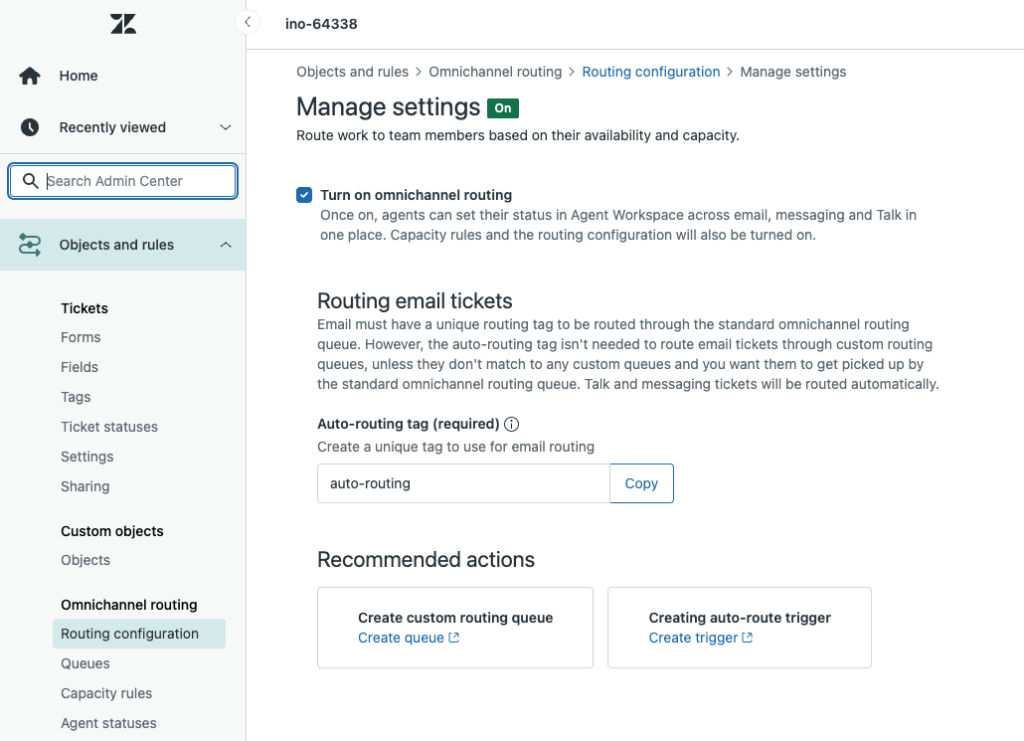Click external link icon beside Create trigger
Screen dimensions: 1024x741
coord(747,638)
